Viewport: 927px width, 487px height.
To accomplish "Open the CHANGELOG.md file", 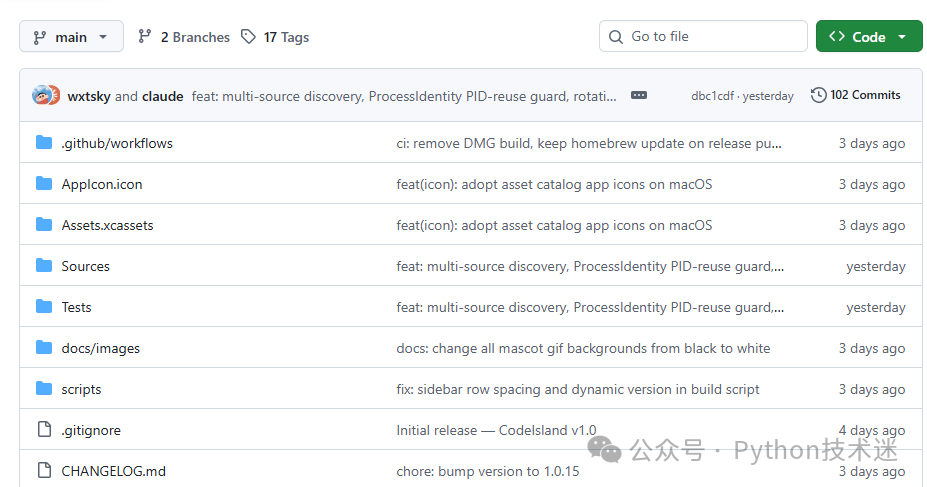I will point(114,472).
